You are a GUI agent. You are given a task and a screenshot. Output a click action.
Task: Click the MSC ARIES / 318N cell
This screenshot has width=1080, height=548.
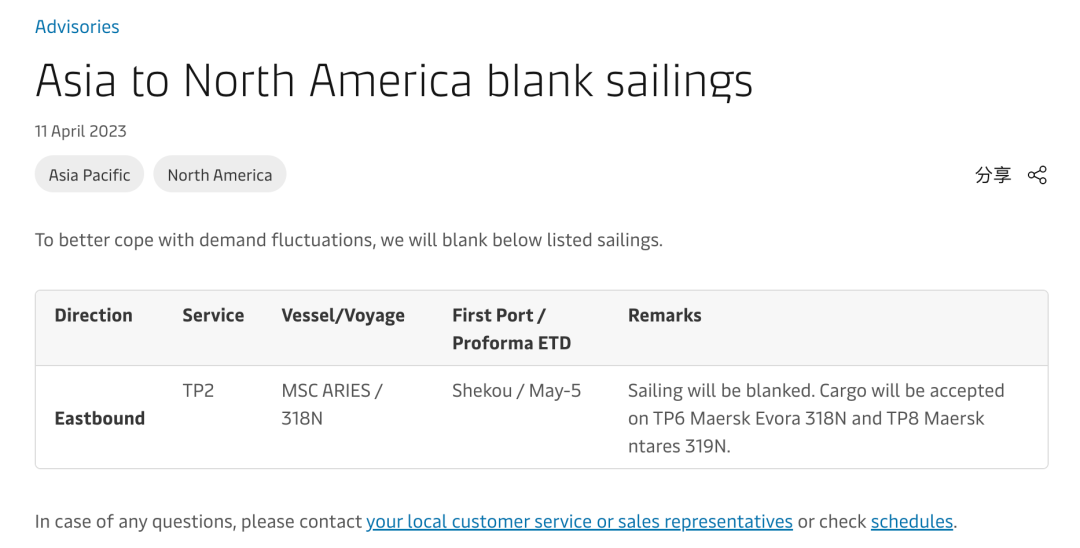click(x=331, y=404)
